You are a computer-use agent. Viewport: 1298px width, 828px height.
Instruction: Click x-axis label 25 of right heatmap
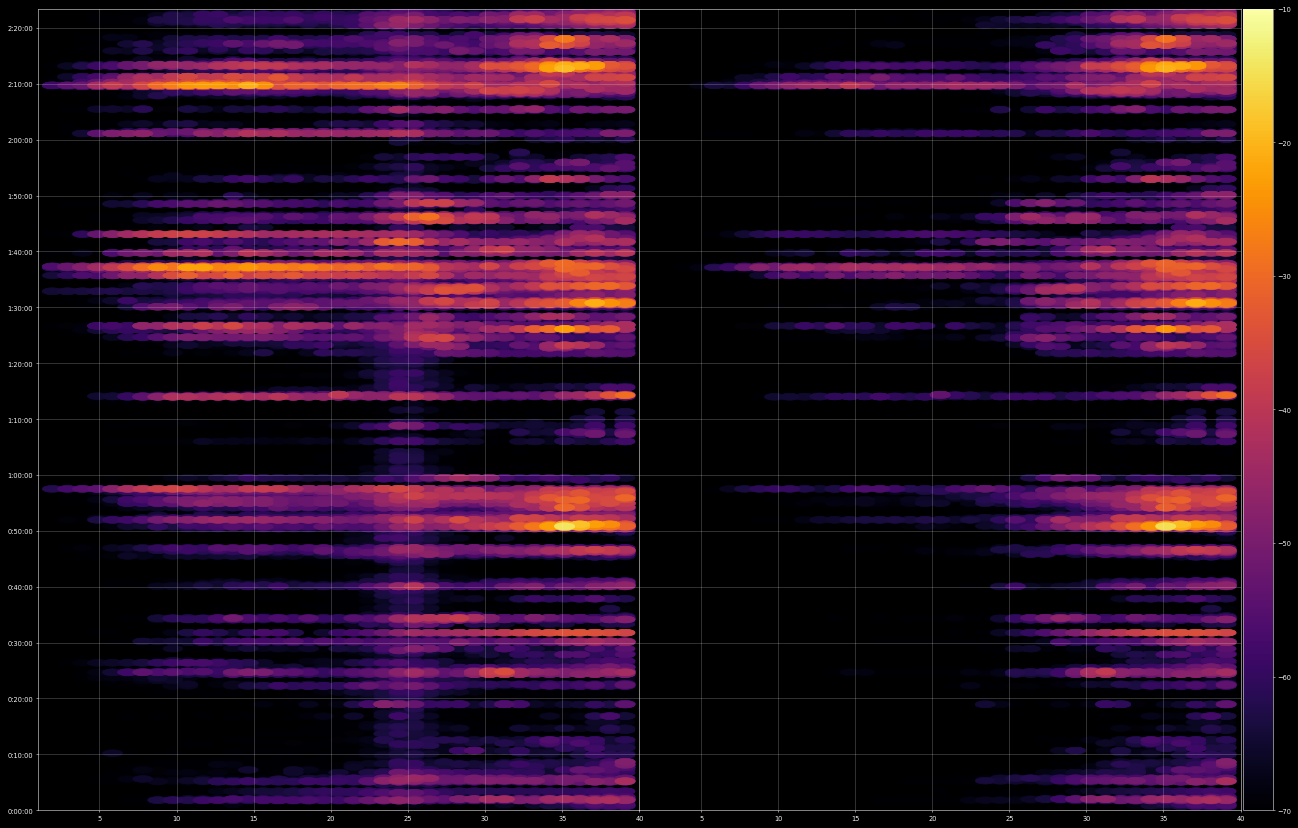pyautogui.click(x=1010, y=819)
